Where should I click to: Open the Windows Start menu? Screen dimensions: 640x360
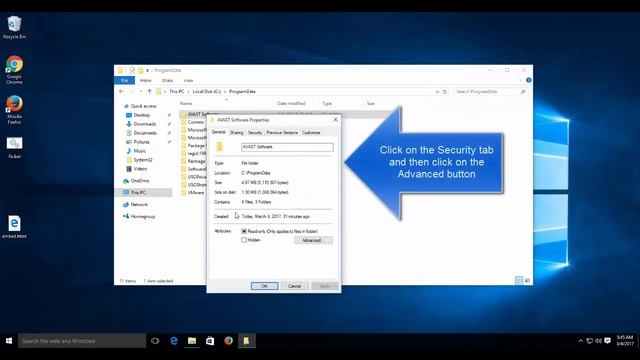coord(9,340)
